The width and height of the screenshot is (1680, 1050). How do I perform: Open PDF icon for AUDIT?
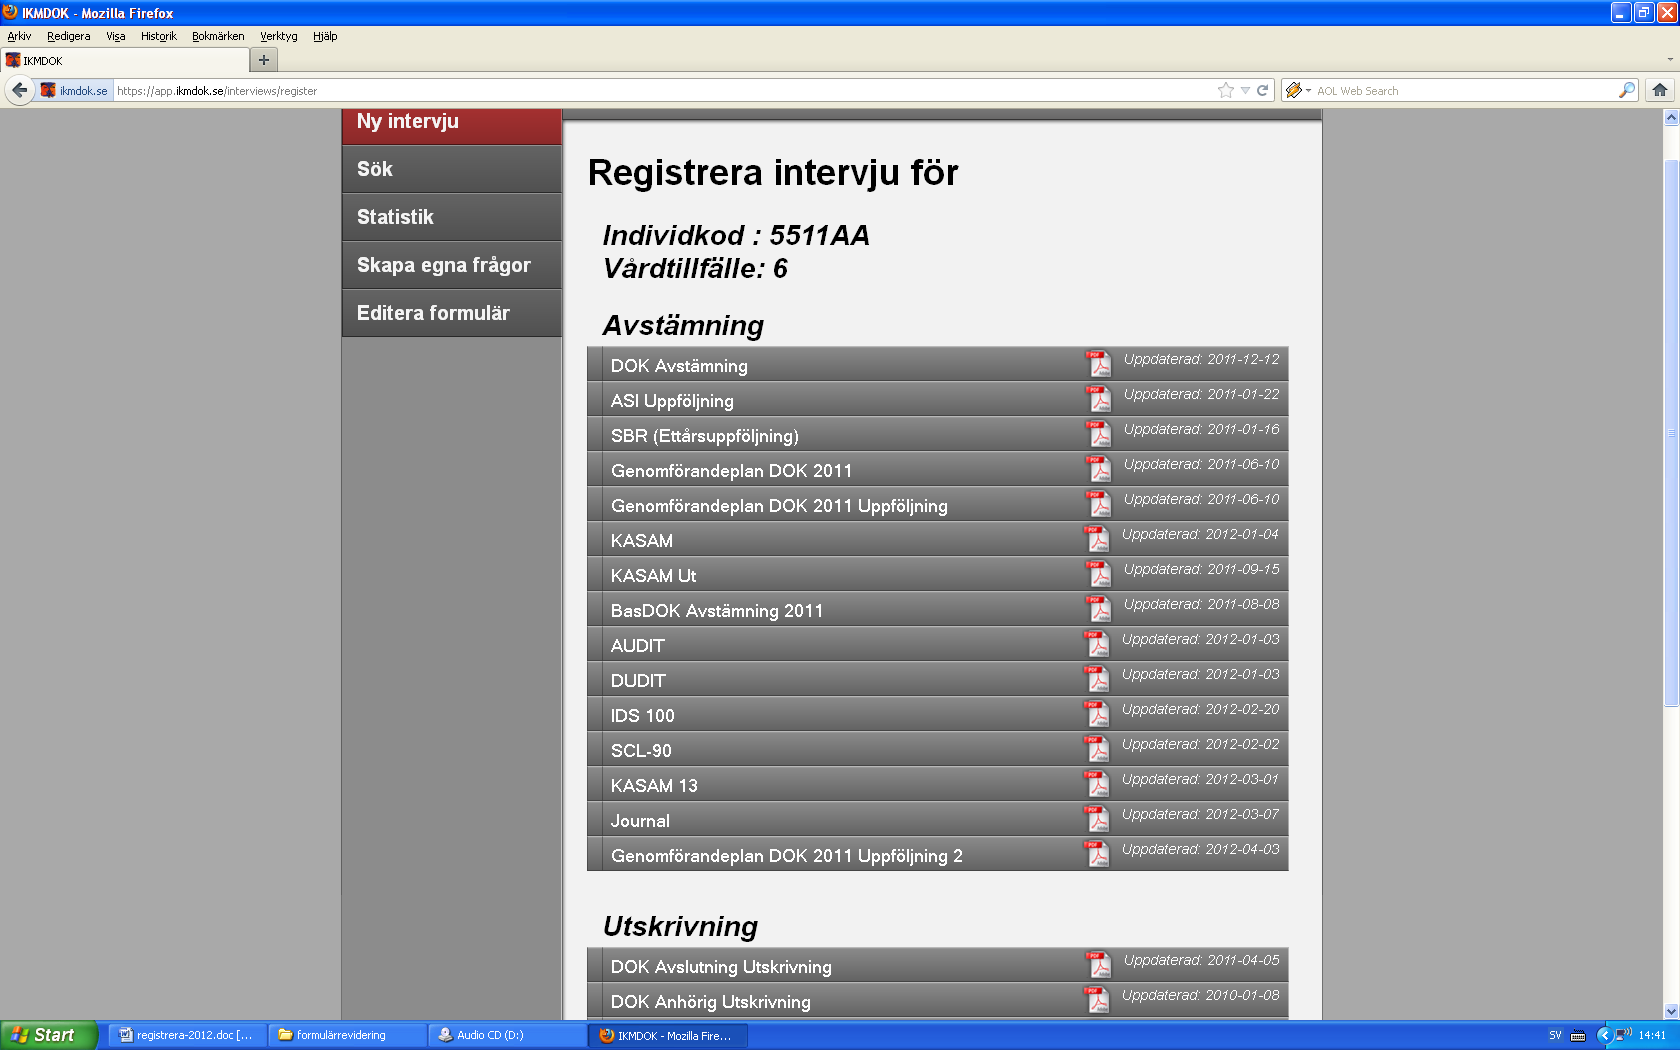(x=1098, y=644)
